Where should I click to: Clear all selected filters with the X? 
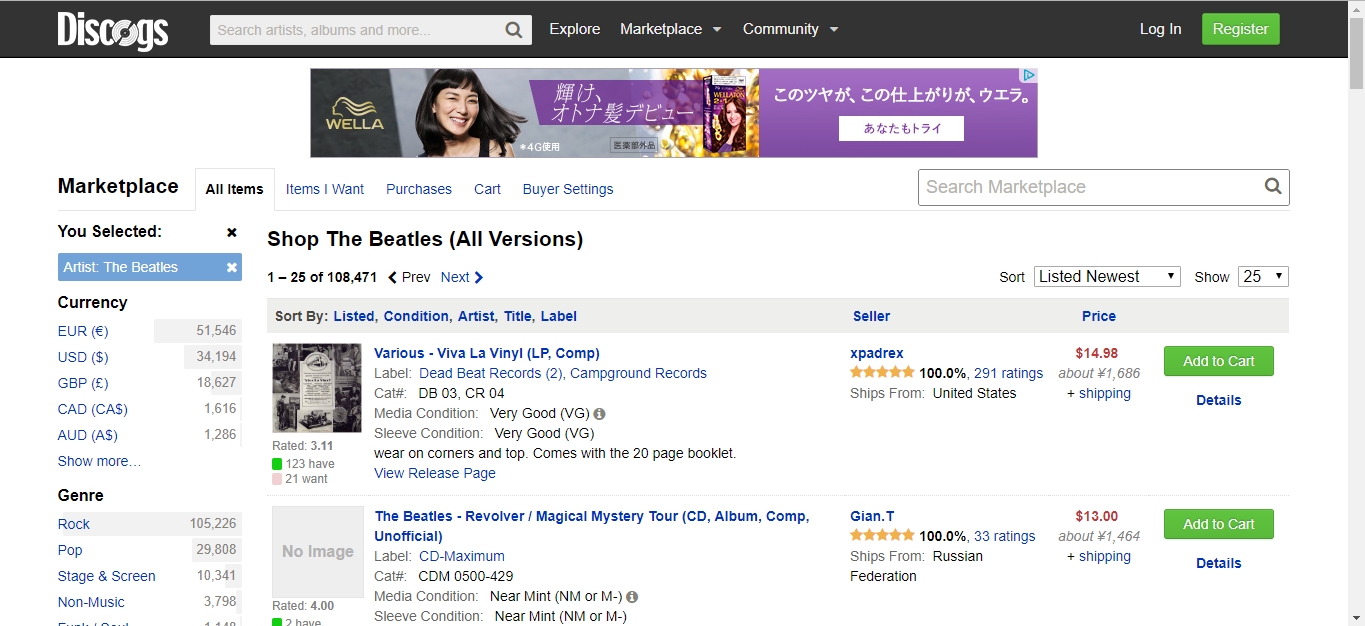232,232
